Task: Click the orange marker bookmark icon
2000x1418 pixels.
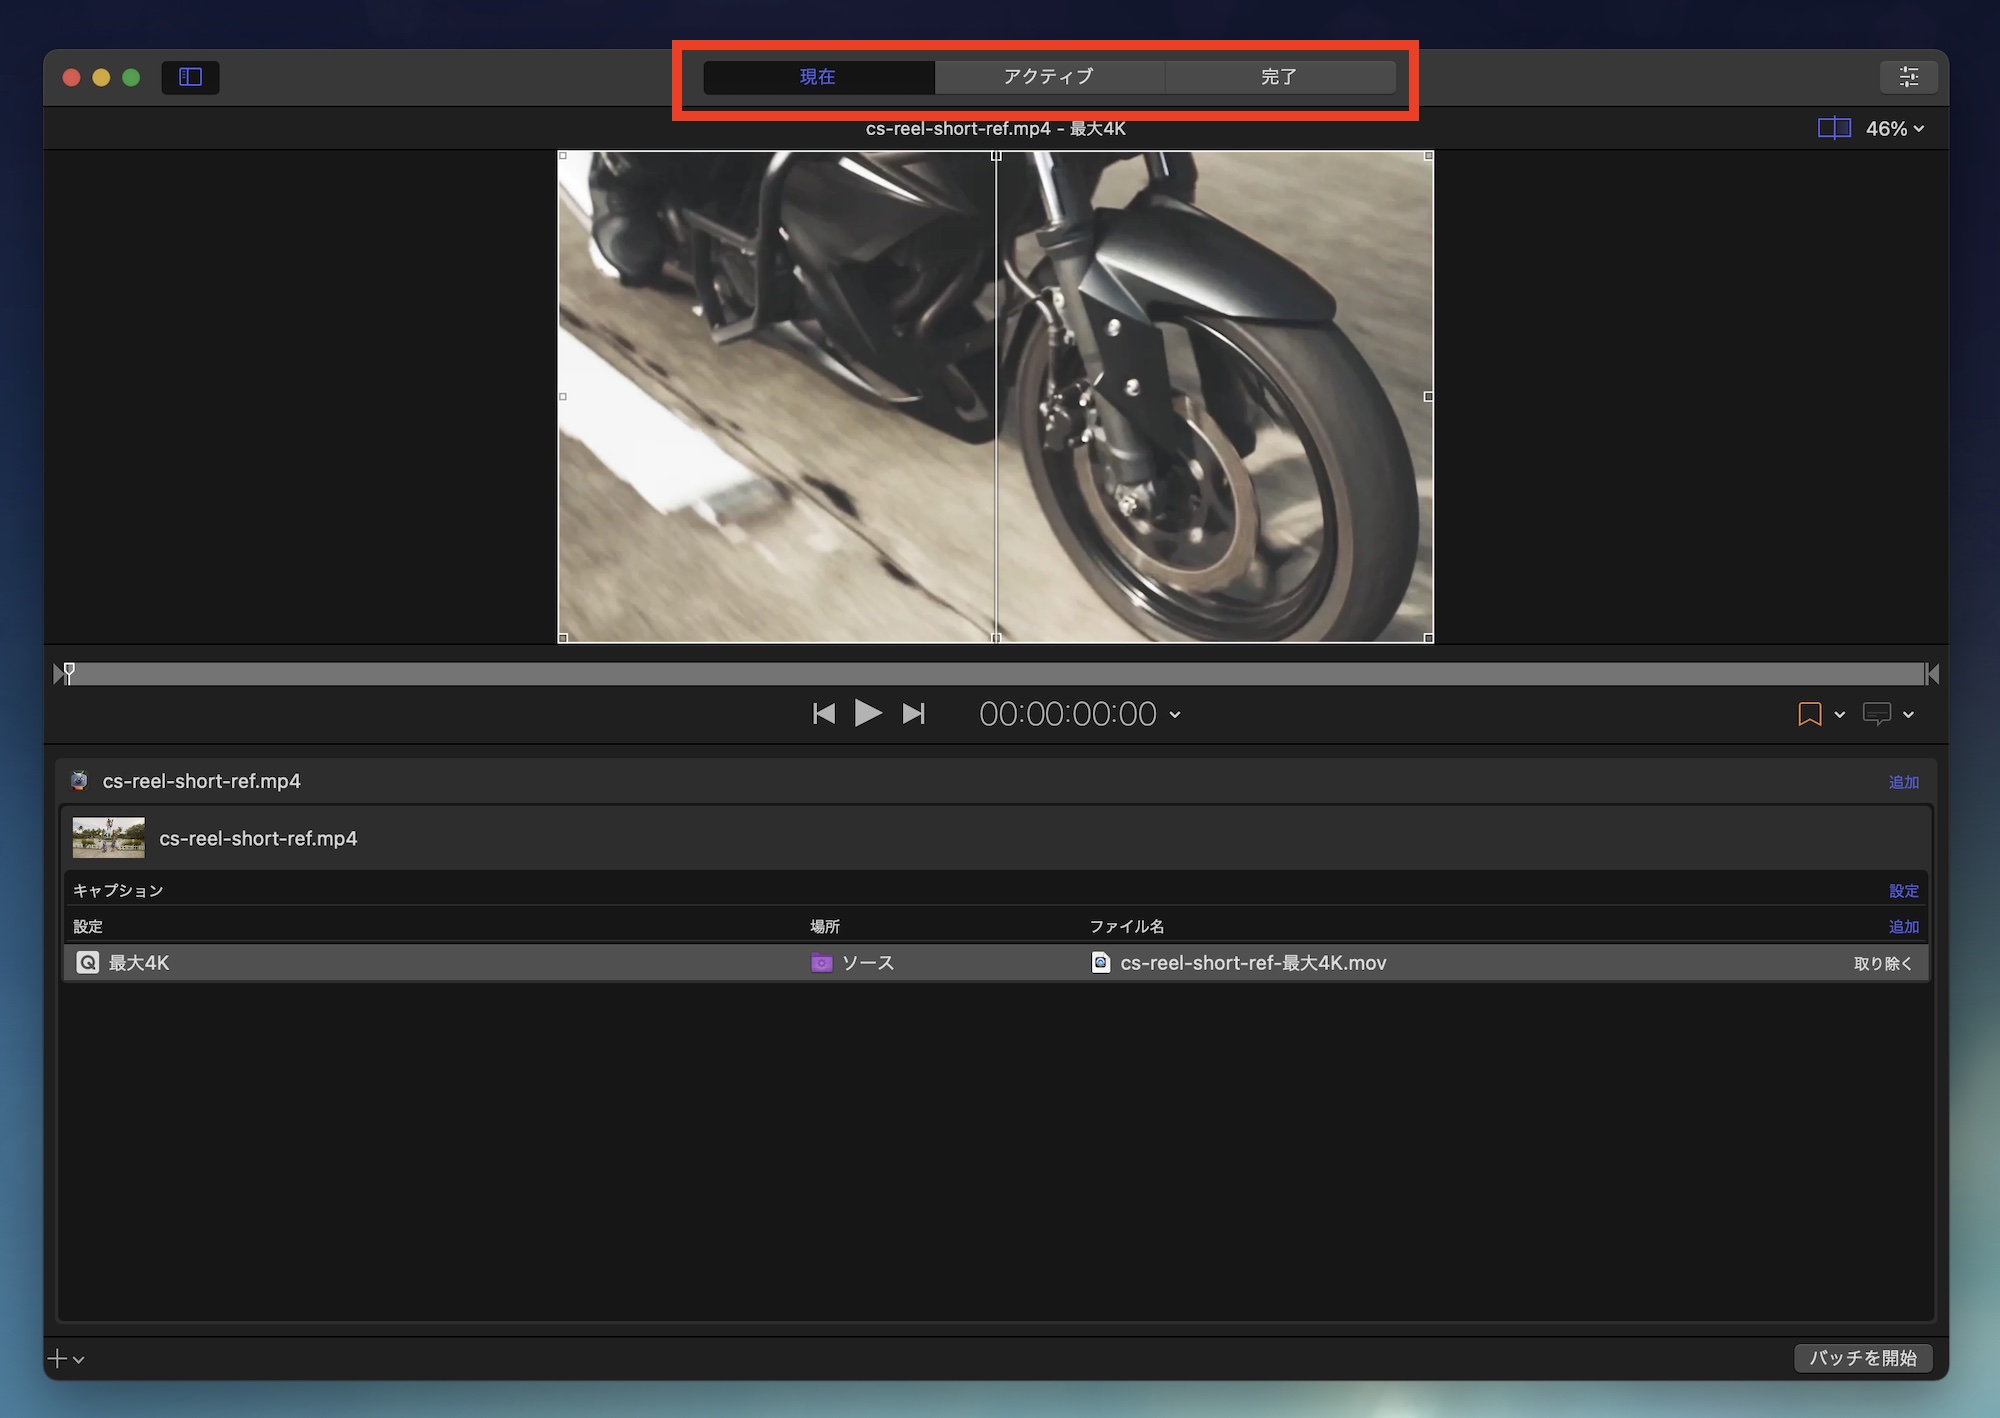Action: pos(1809,714)
